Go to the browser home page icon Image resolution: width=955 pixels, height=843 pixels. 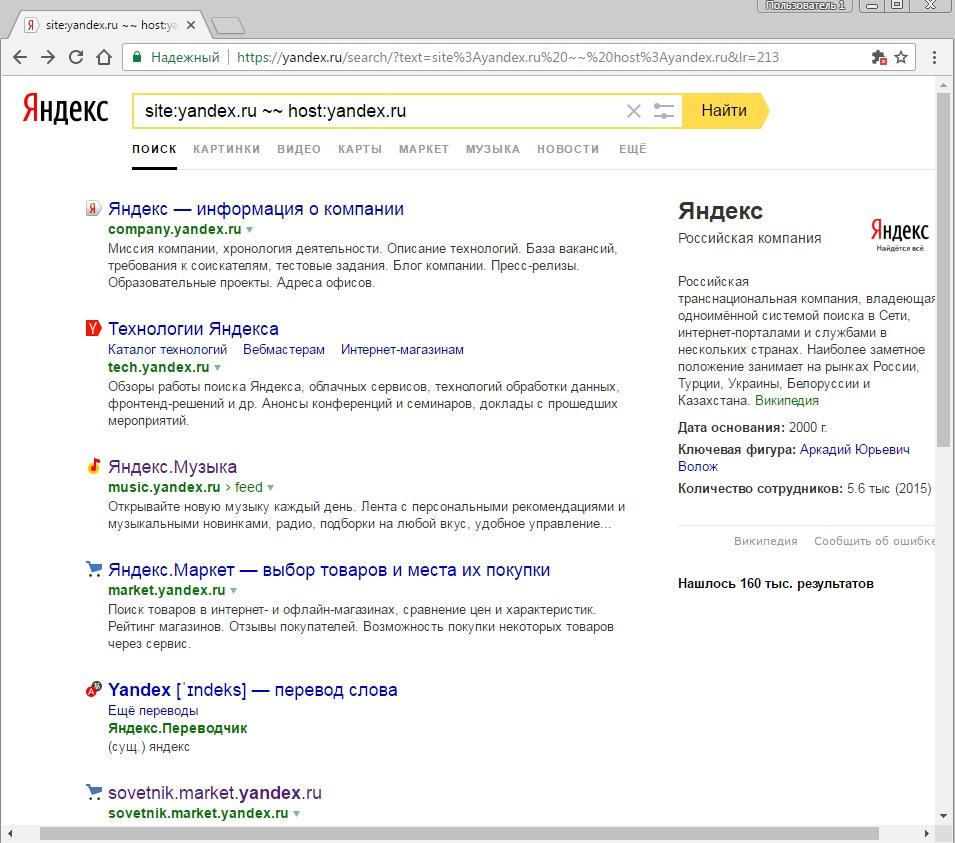[x=104, y=57]
